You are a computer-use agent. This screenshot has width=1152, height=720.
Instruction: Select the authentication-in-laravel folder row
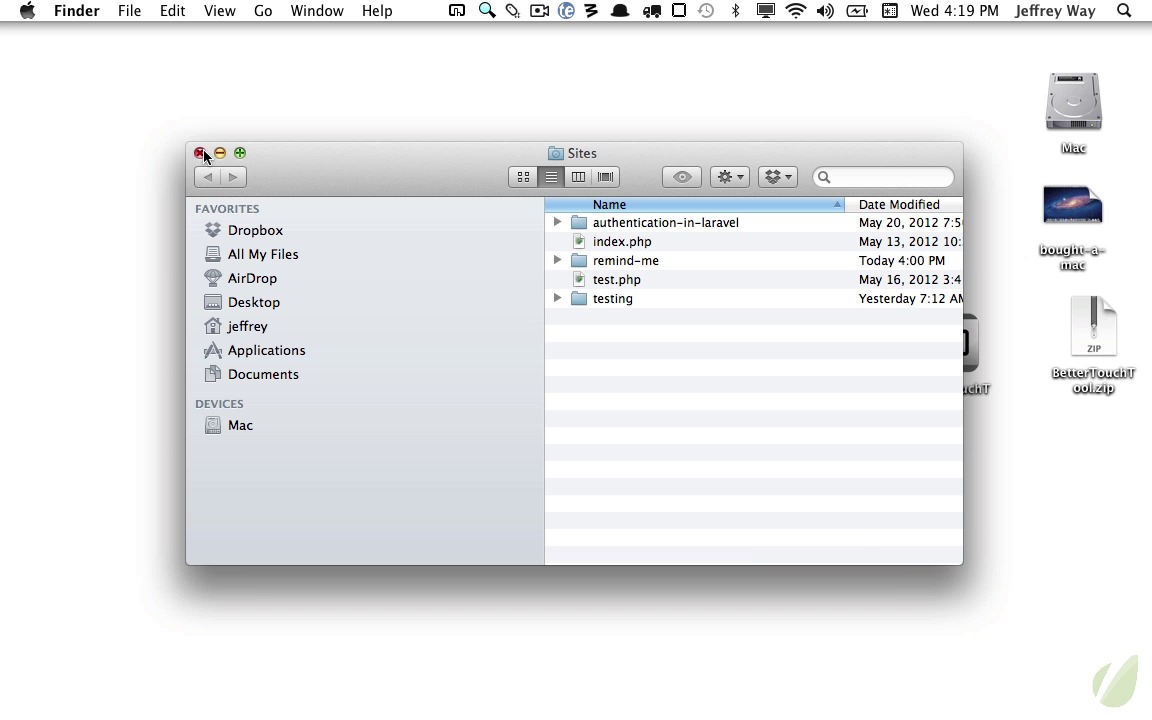click(x=754, y=223)
